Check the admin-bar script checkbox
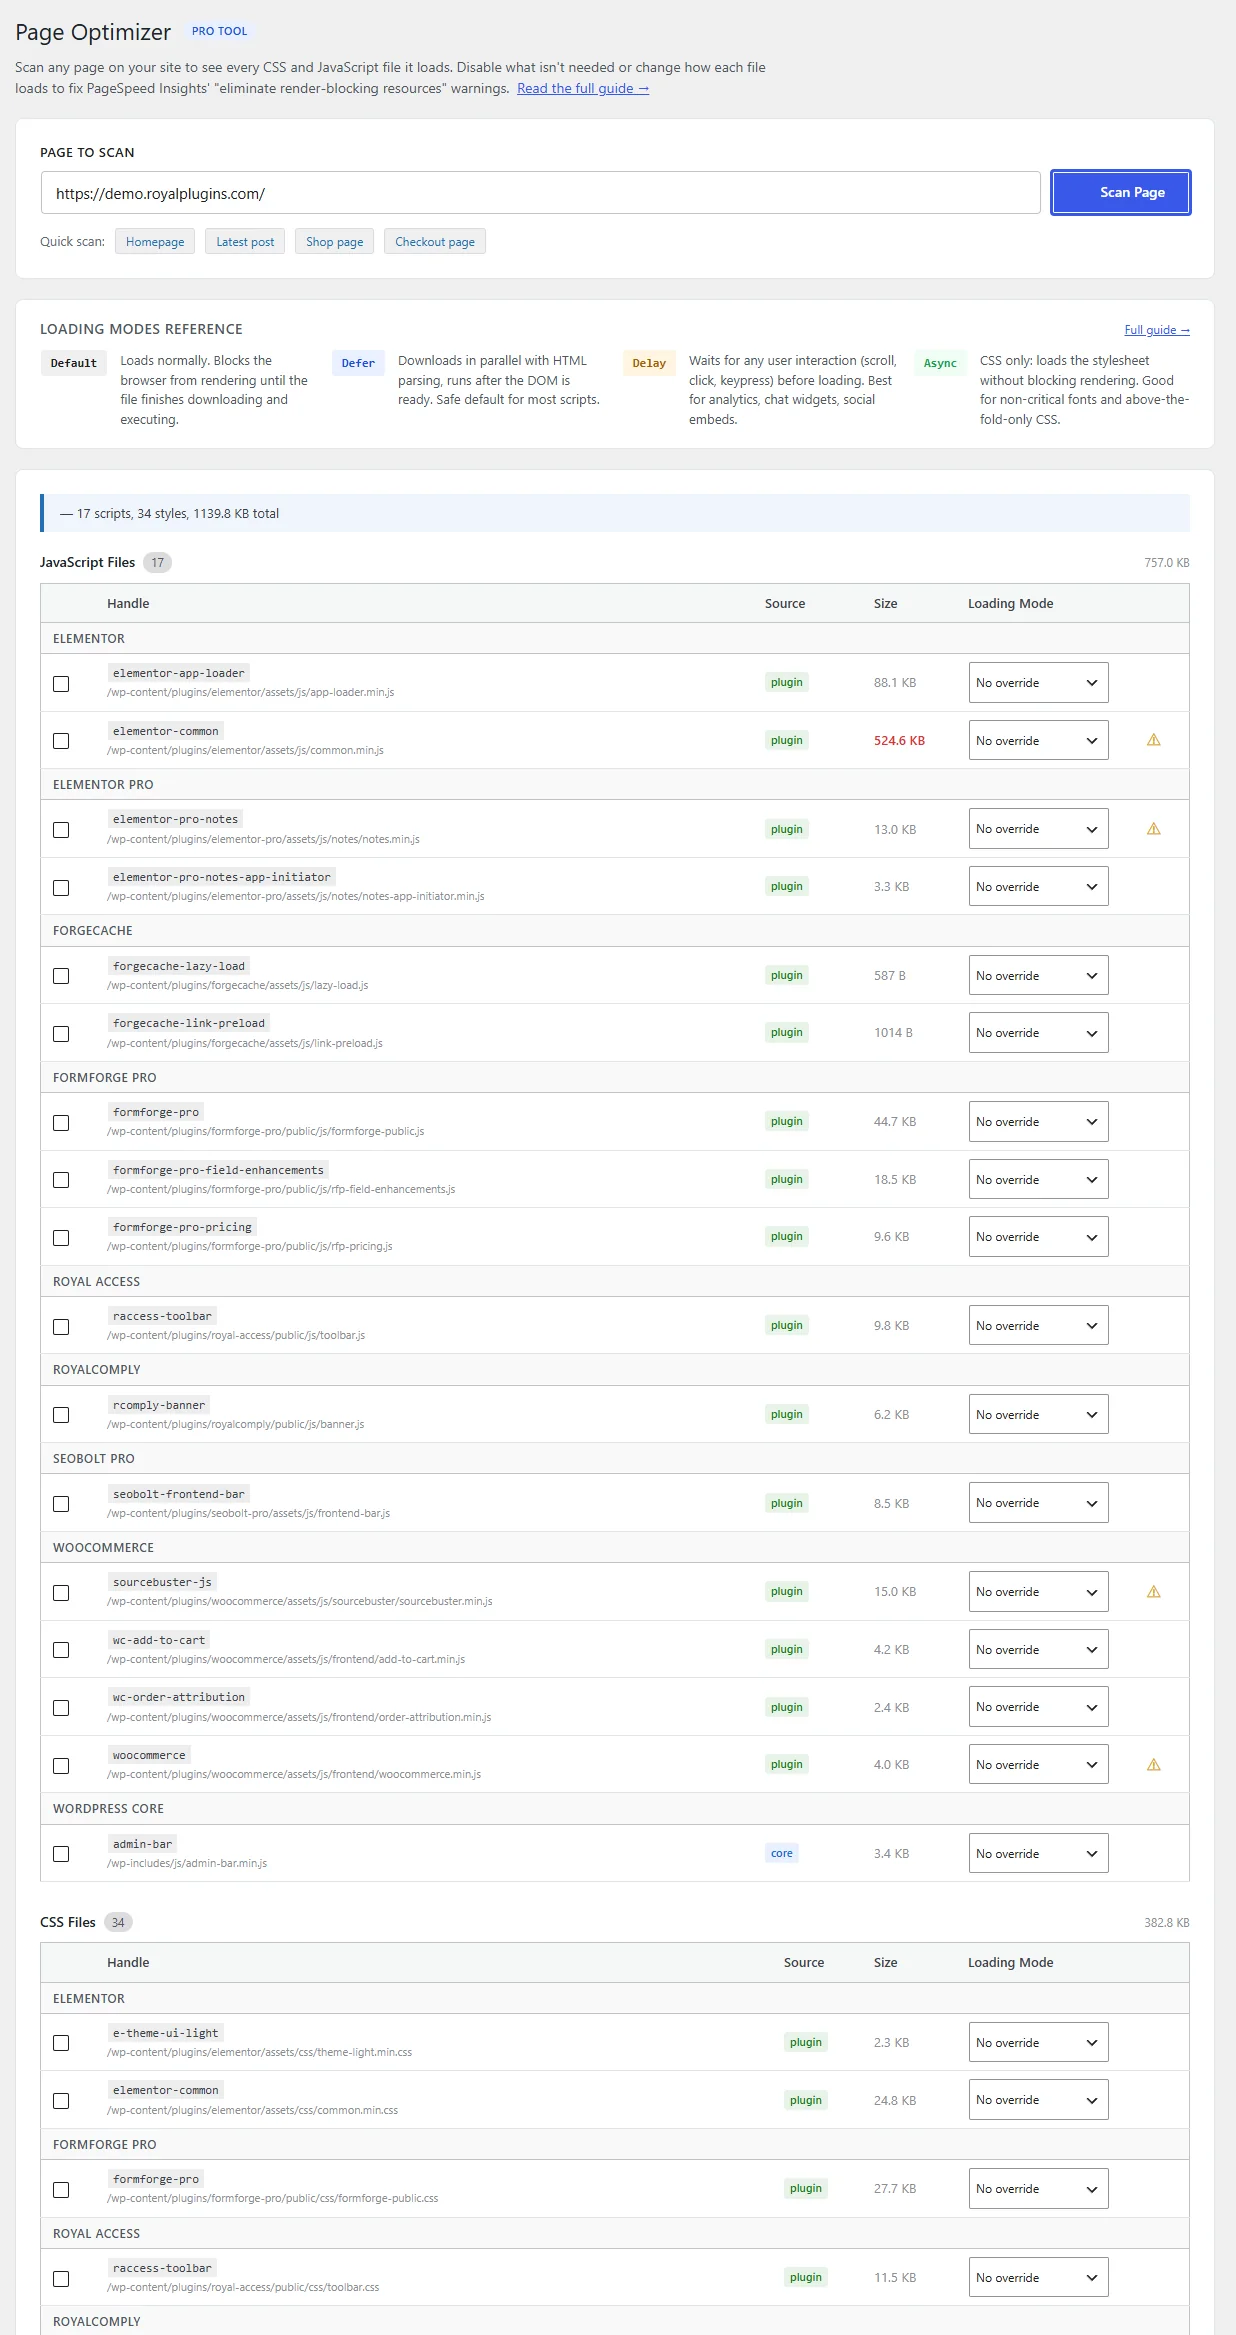 61,1854
